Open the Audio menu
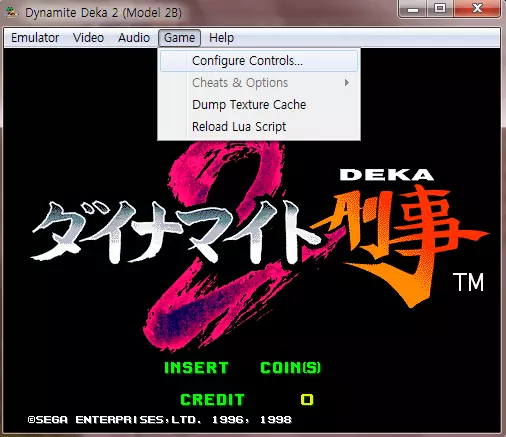506x437 pixels. click(x=134, y=38)
